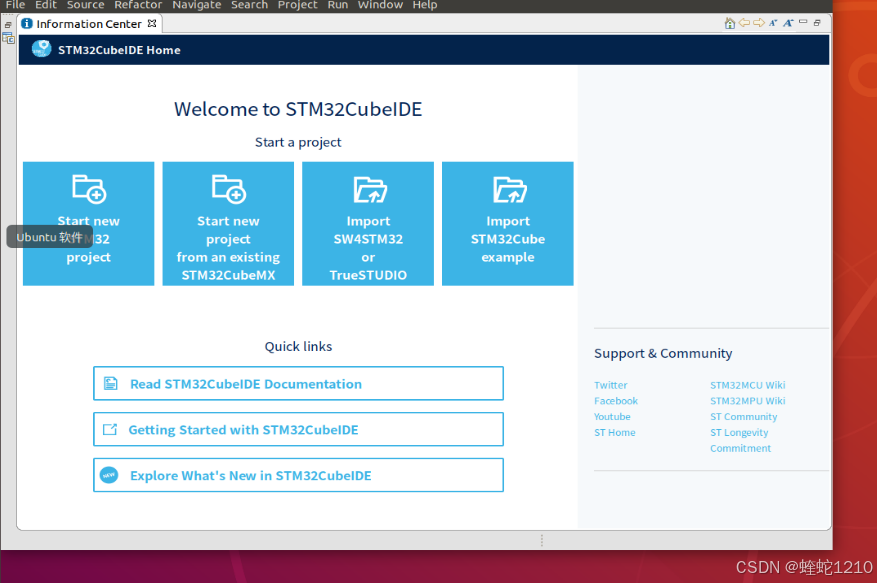Import STM32Cube example tile

tap(508, 224)
